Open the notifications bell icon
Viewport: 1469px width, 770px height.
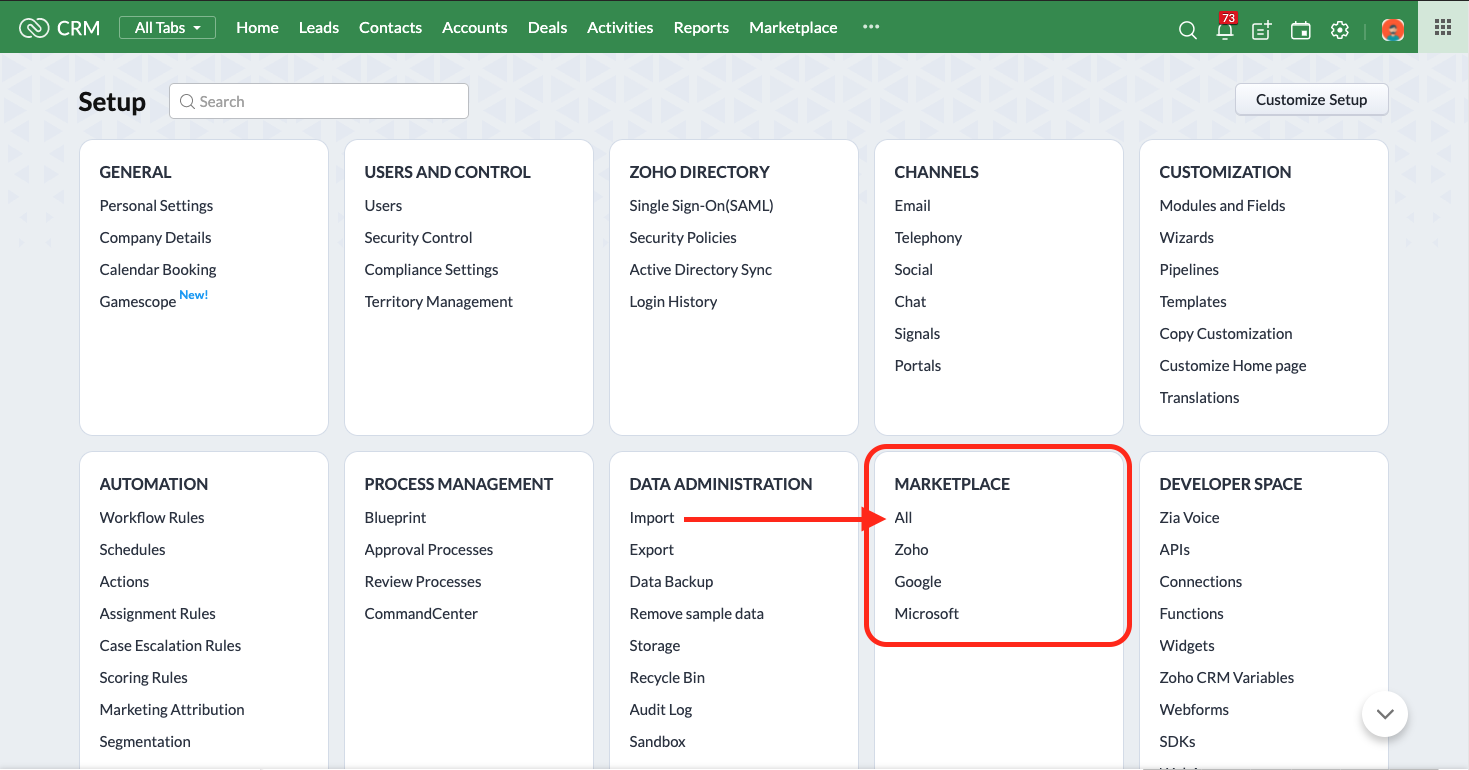tap(1225, 30)
